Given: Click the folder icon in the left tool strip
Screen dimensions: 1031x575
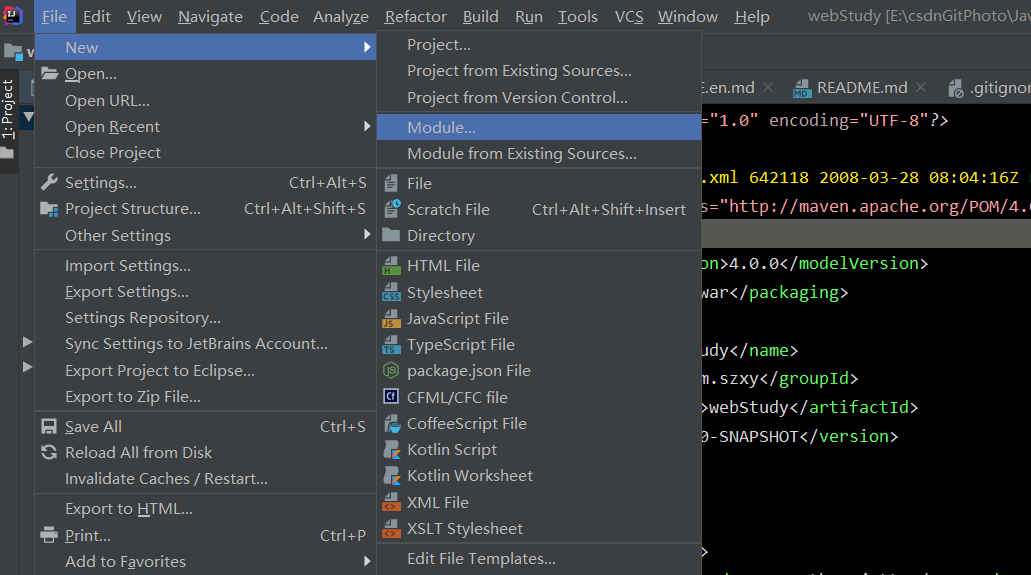Looking at the screenshot, I should (x=7, y=153).
